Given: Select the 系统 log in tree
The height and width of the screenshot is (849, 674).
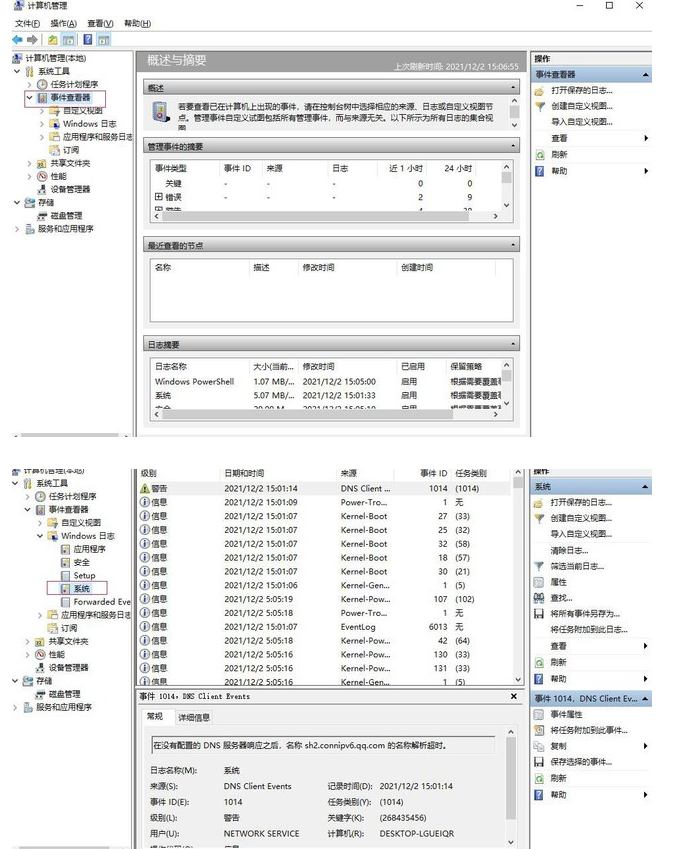Looking at the screenshot, I should [81, 589].
